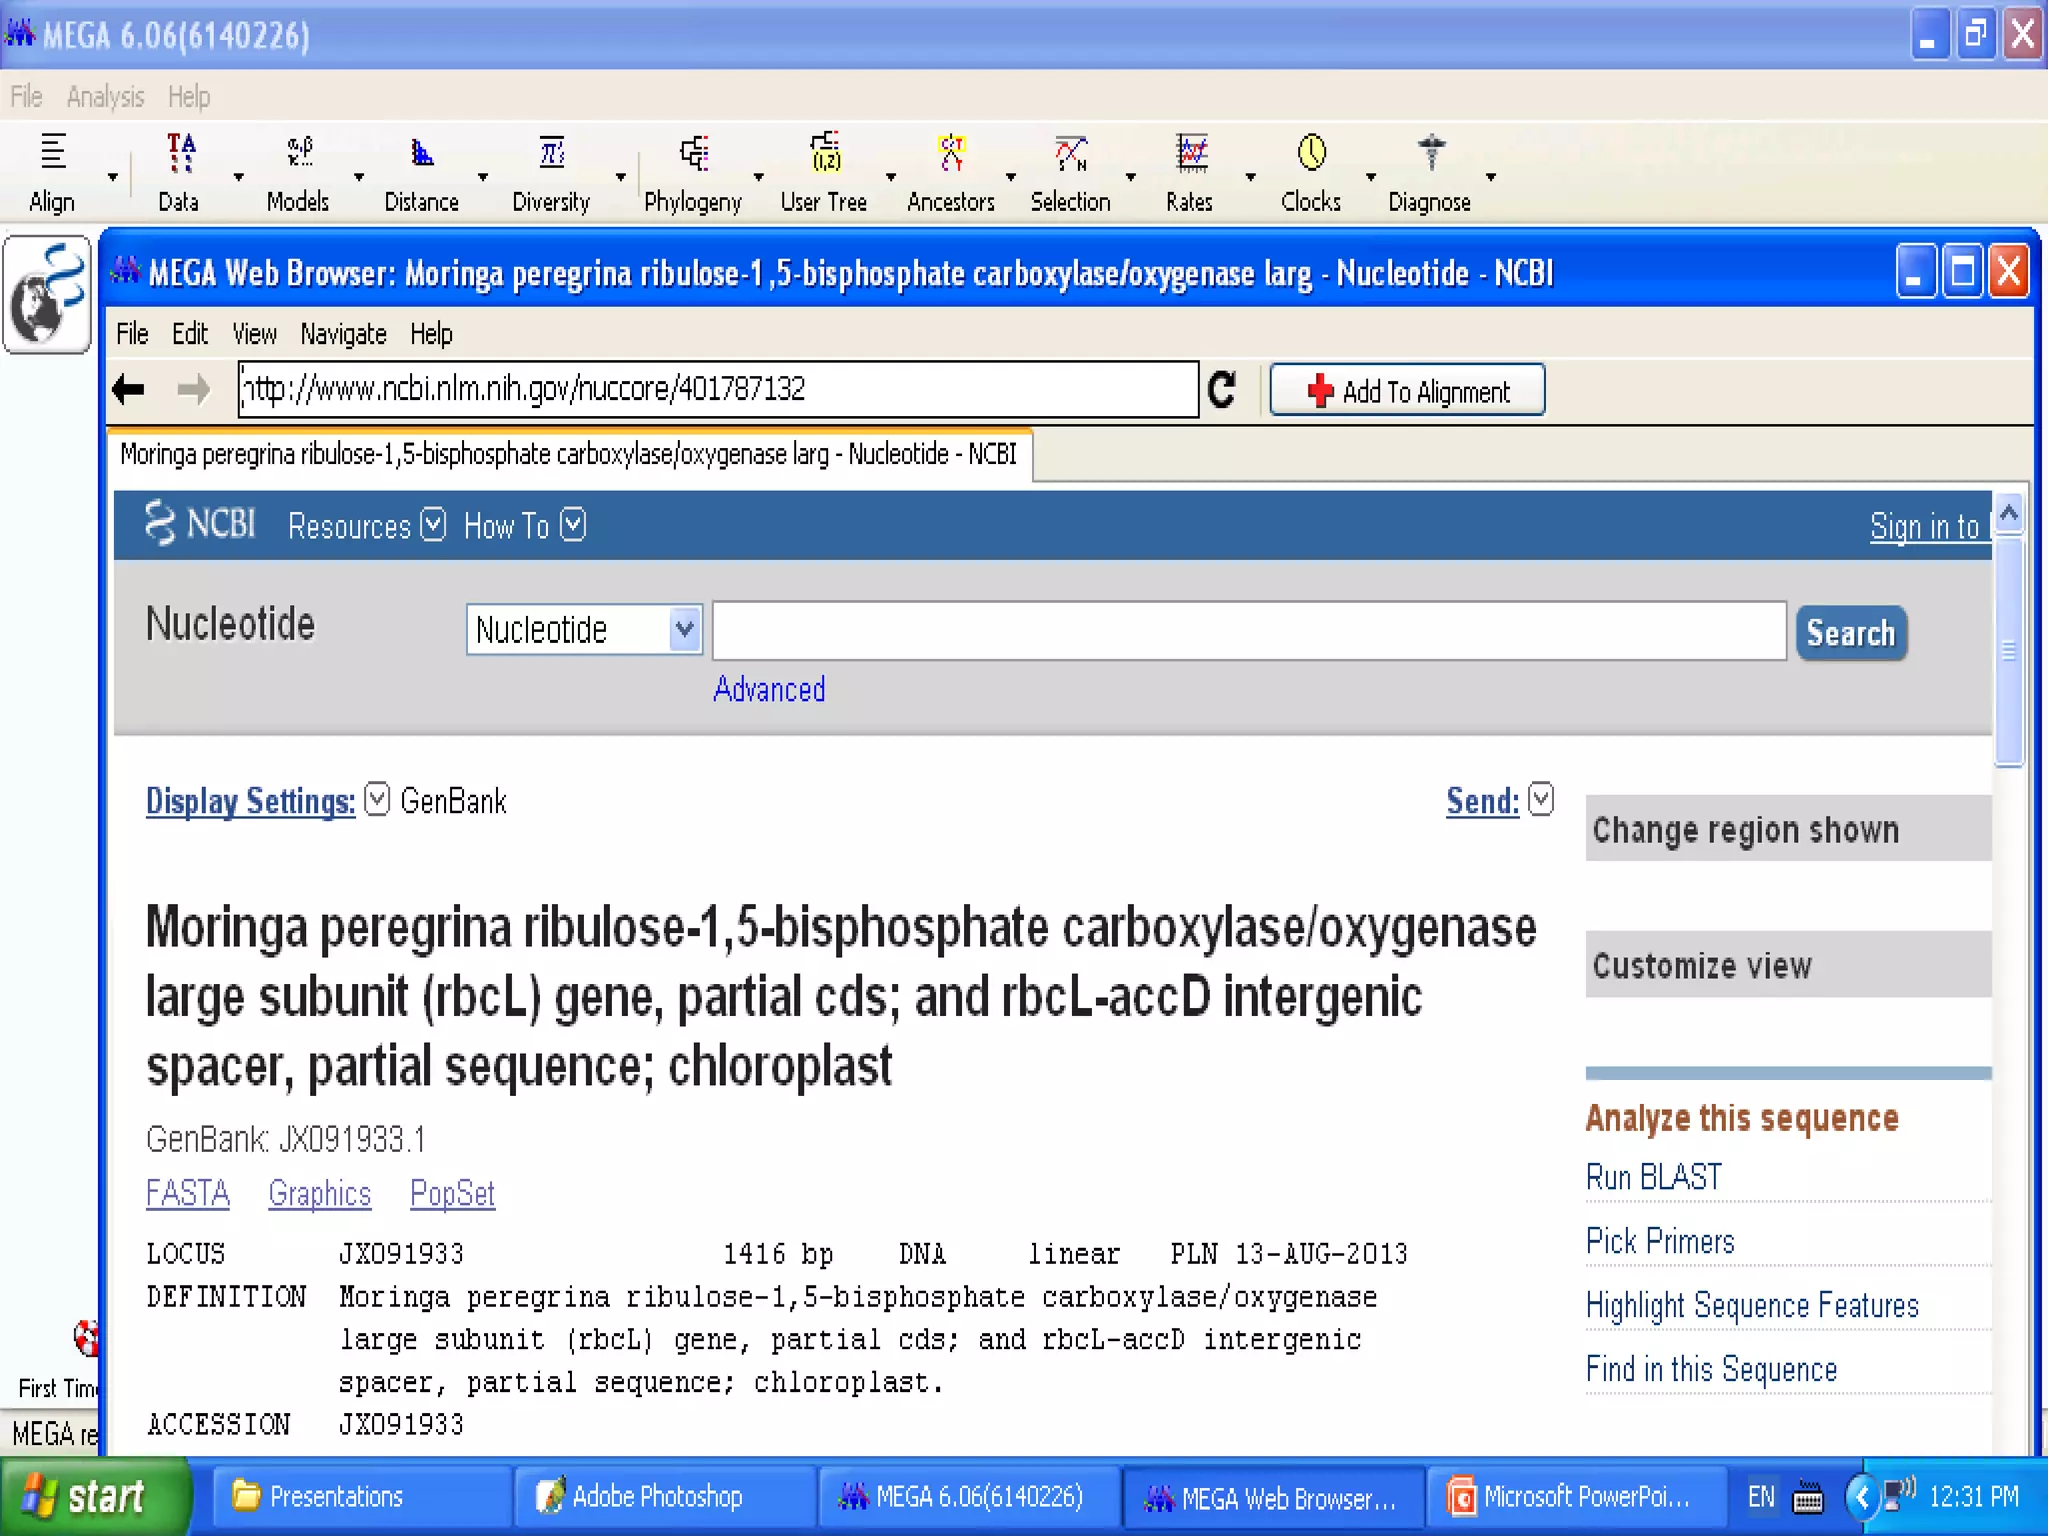Click Add To Alignment button
The image size is (2048, 1536).
[x=1407, y=390]
